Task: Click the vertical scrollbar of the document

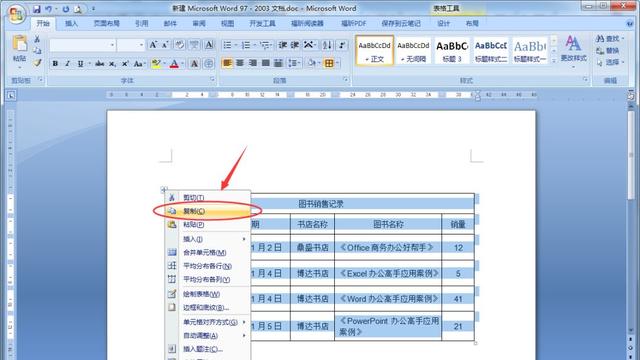Action: [x=631, y=155]
